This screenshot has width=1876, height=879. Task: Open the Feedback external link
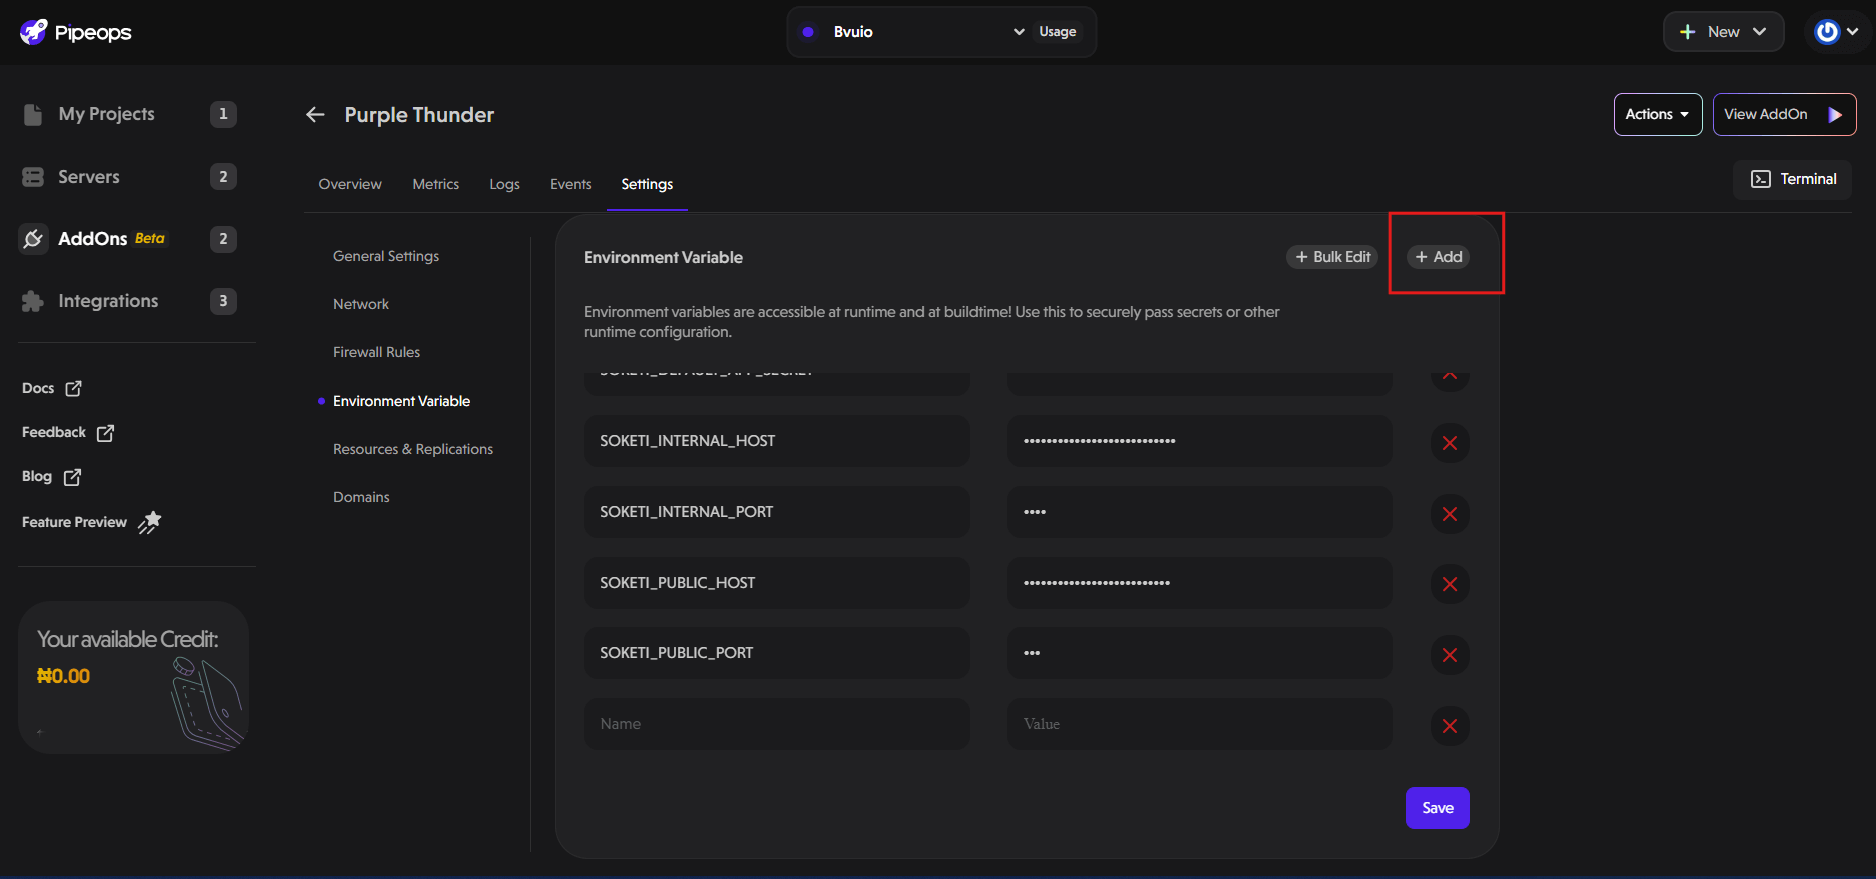click(x=68, y=432)
